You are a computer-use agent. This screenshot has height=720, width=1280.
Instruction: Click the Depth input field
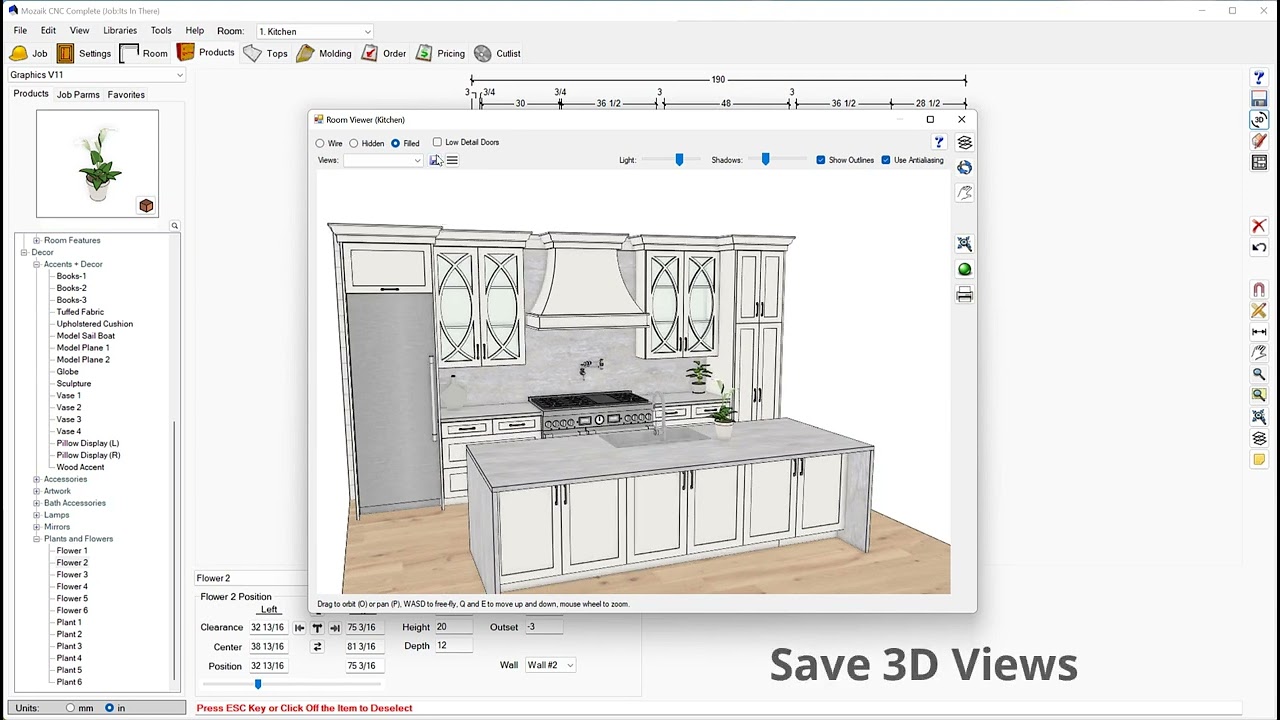[x=454, y=646]
